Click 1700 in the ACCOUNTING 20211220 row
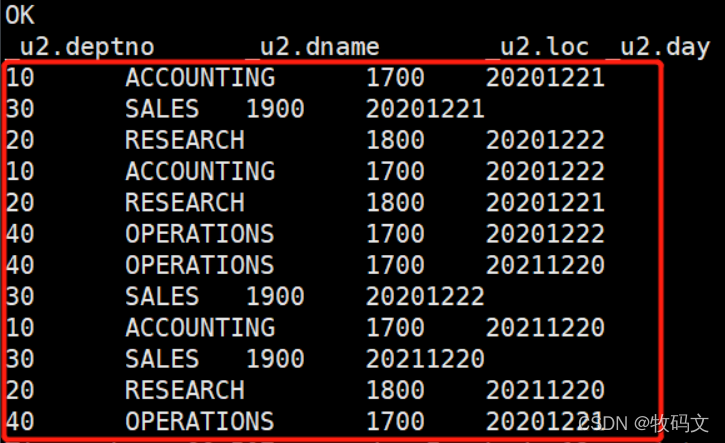725x443 pixels. (x=395, y=328)
